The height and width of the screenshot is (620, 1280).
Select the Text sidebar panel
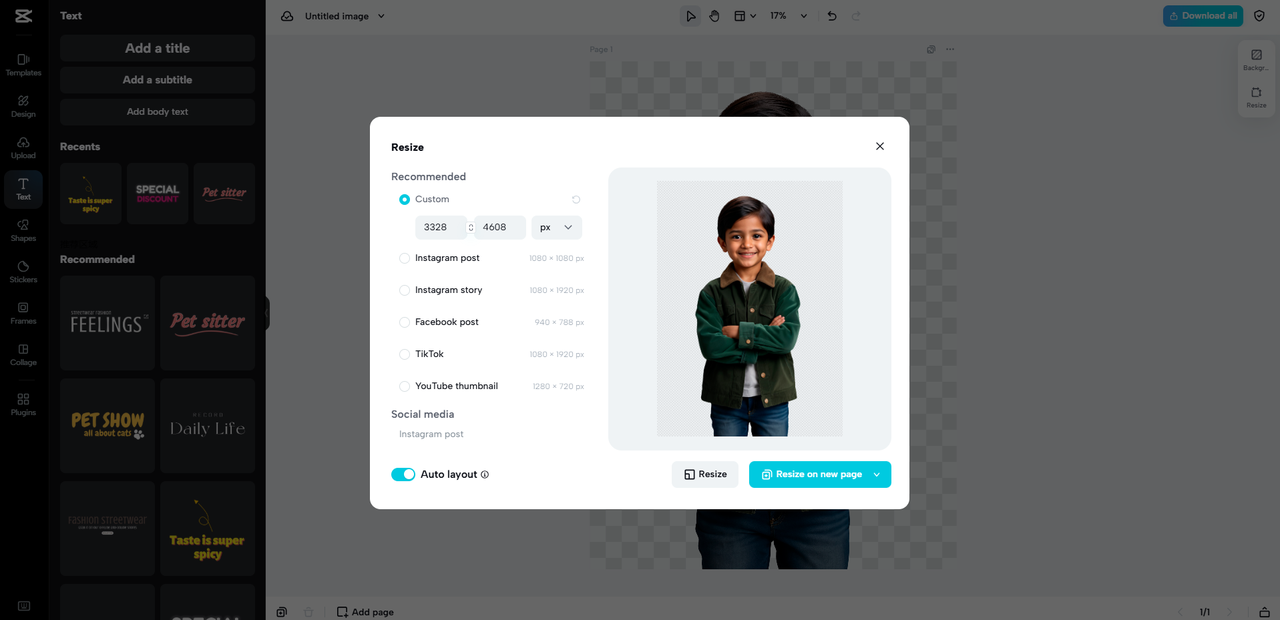pyautogui.click(x=23, y=189)
